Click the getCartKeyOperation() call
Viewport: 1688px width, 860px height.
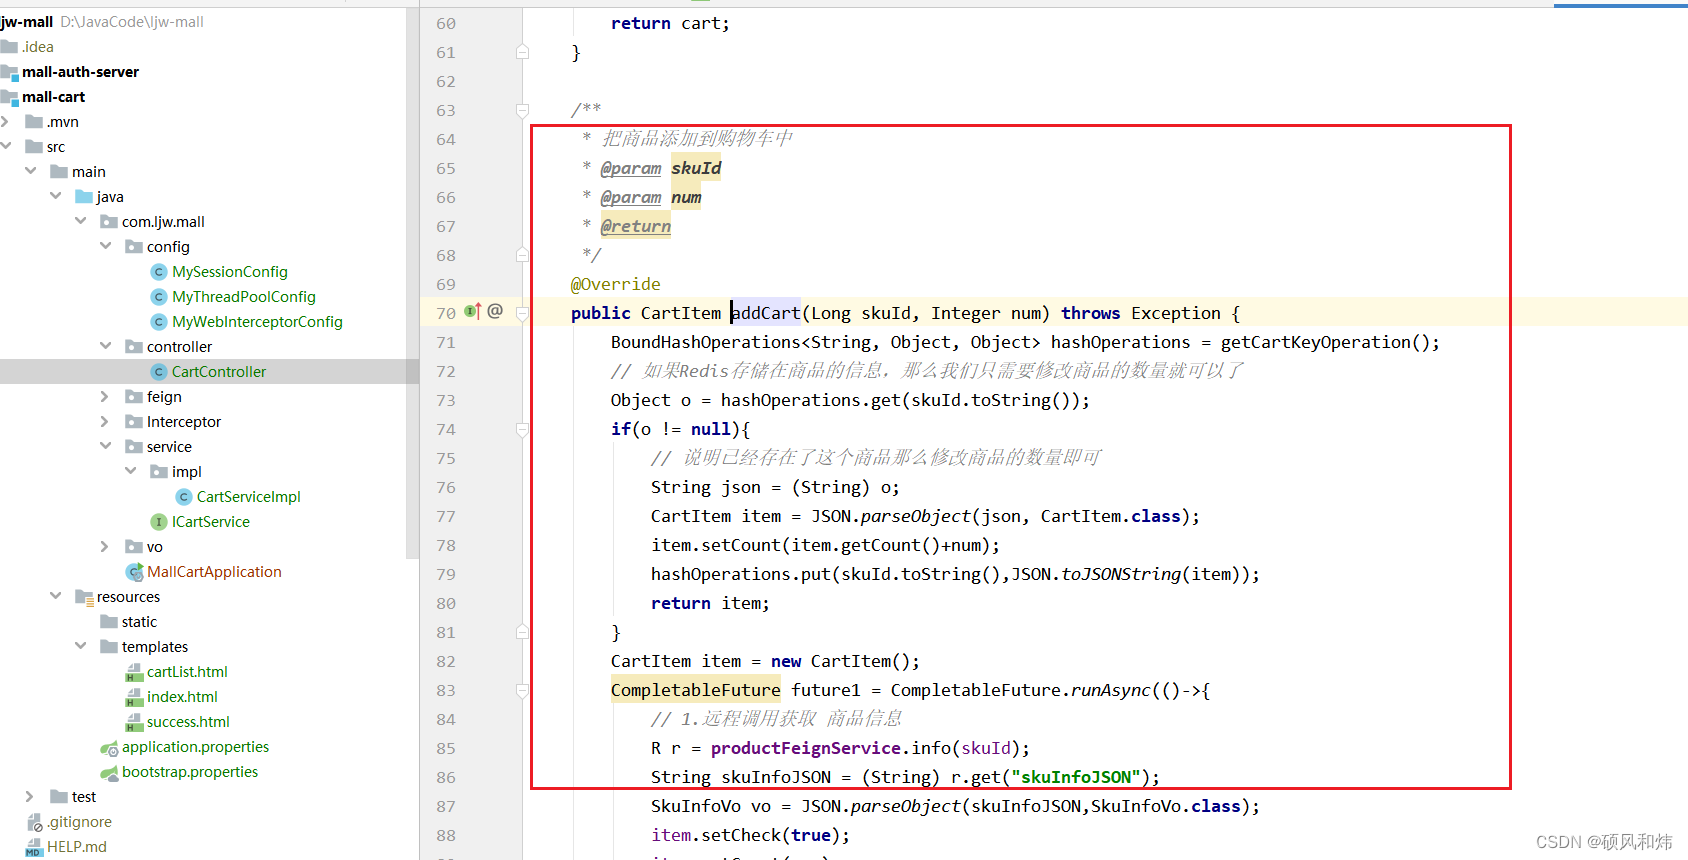coord(1325,342)
